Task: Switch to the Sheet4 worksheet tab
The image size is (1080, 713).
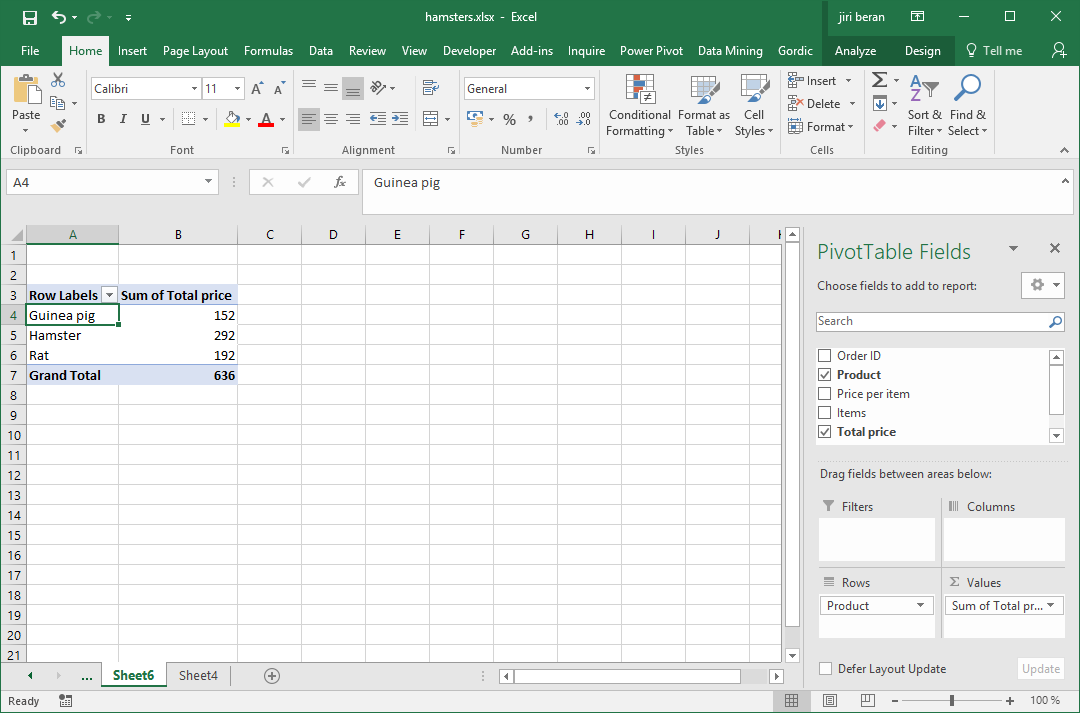Action: point(198,676)
